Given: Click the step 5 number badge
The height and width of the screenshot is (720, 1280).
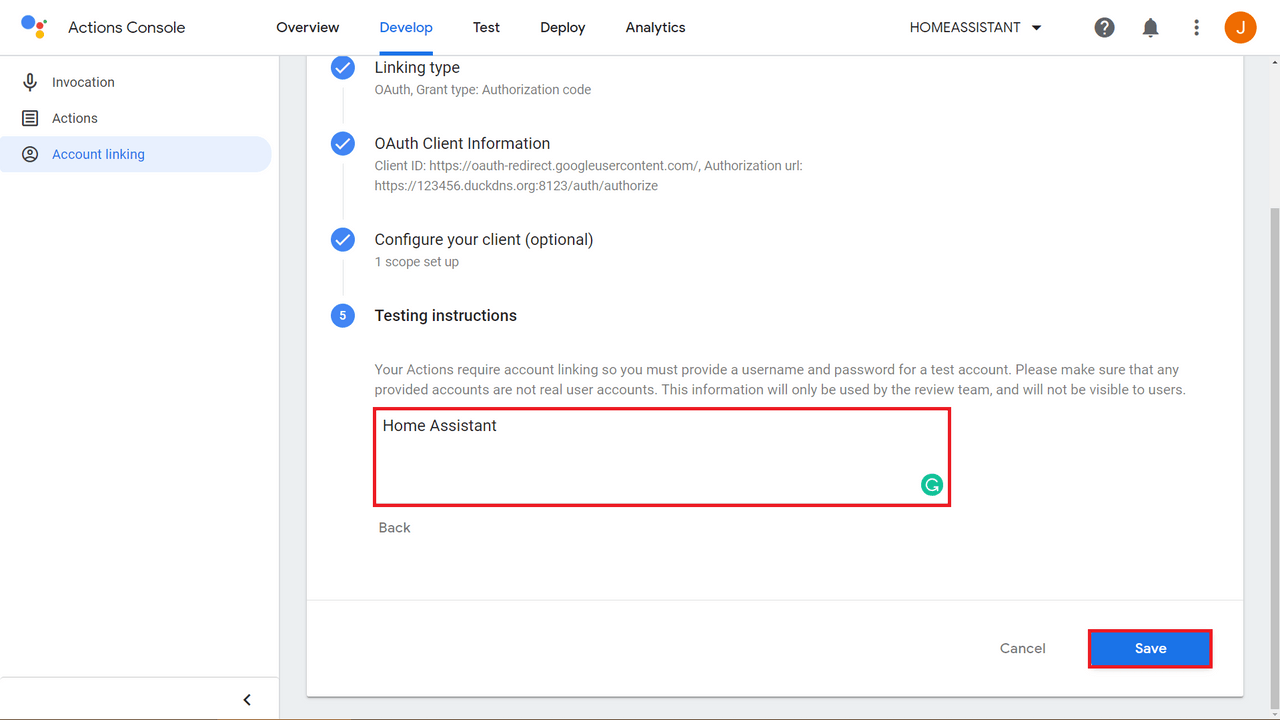Looking at the screenshot, I should tap(343, 316).
